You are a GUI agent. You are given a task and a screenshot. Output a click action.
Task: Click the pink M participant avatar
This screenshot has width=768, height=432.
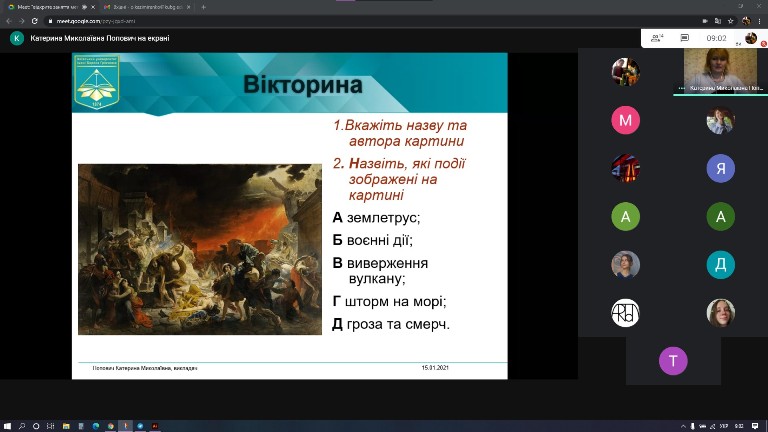[625, 120]
